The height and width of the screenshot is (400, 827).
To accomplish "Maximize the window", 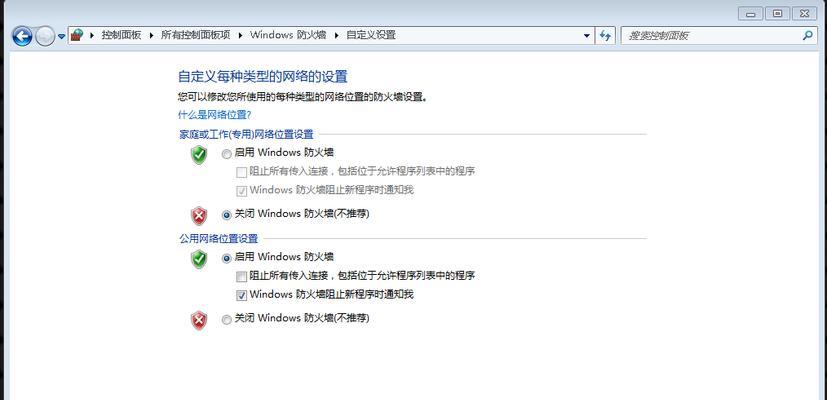I will [x=778, y=14].
